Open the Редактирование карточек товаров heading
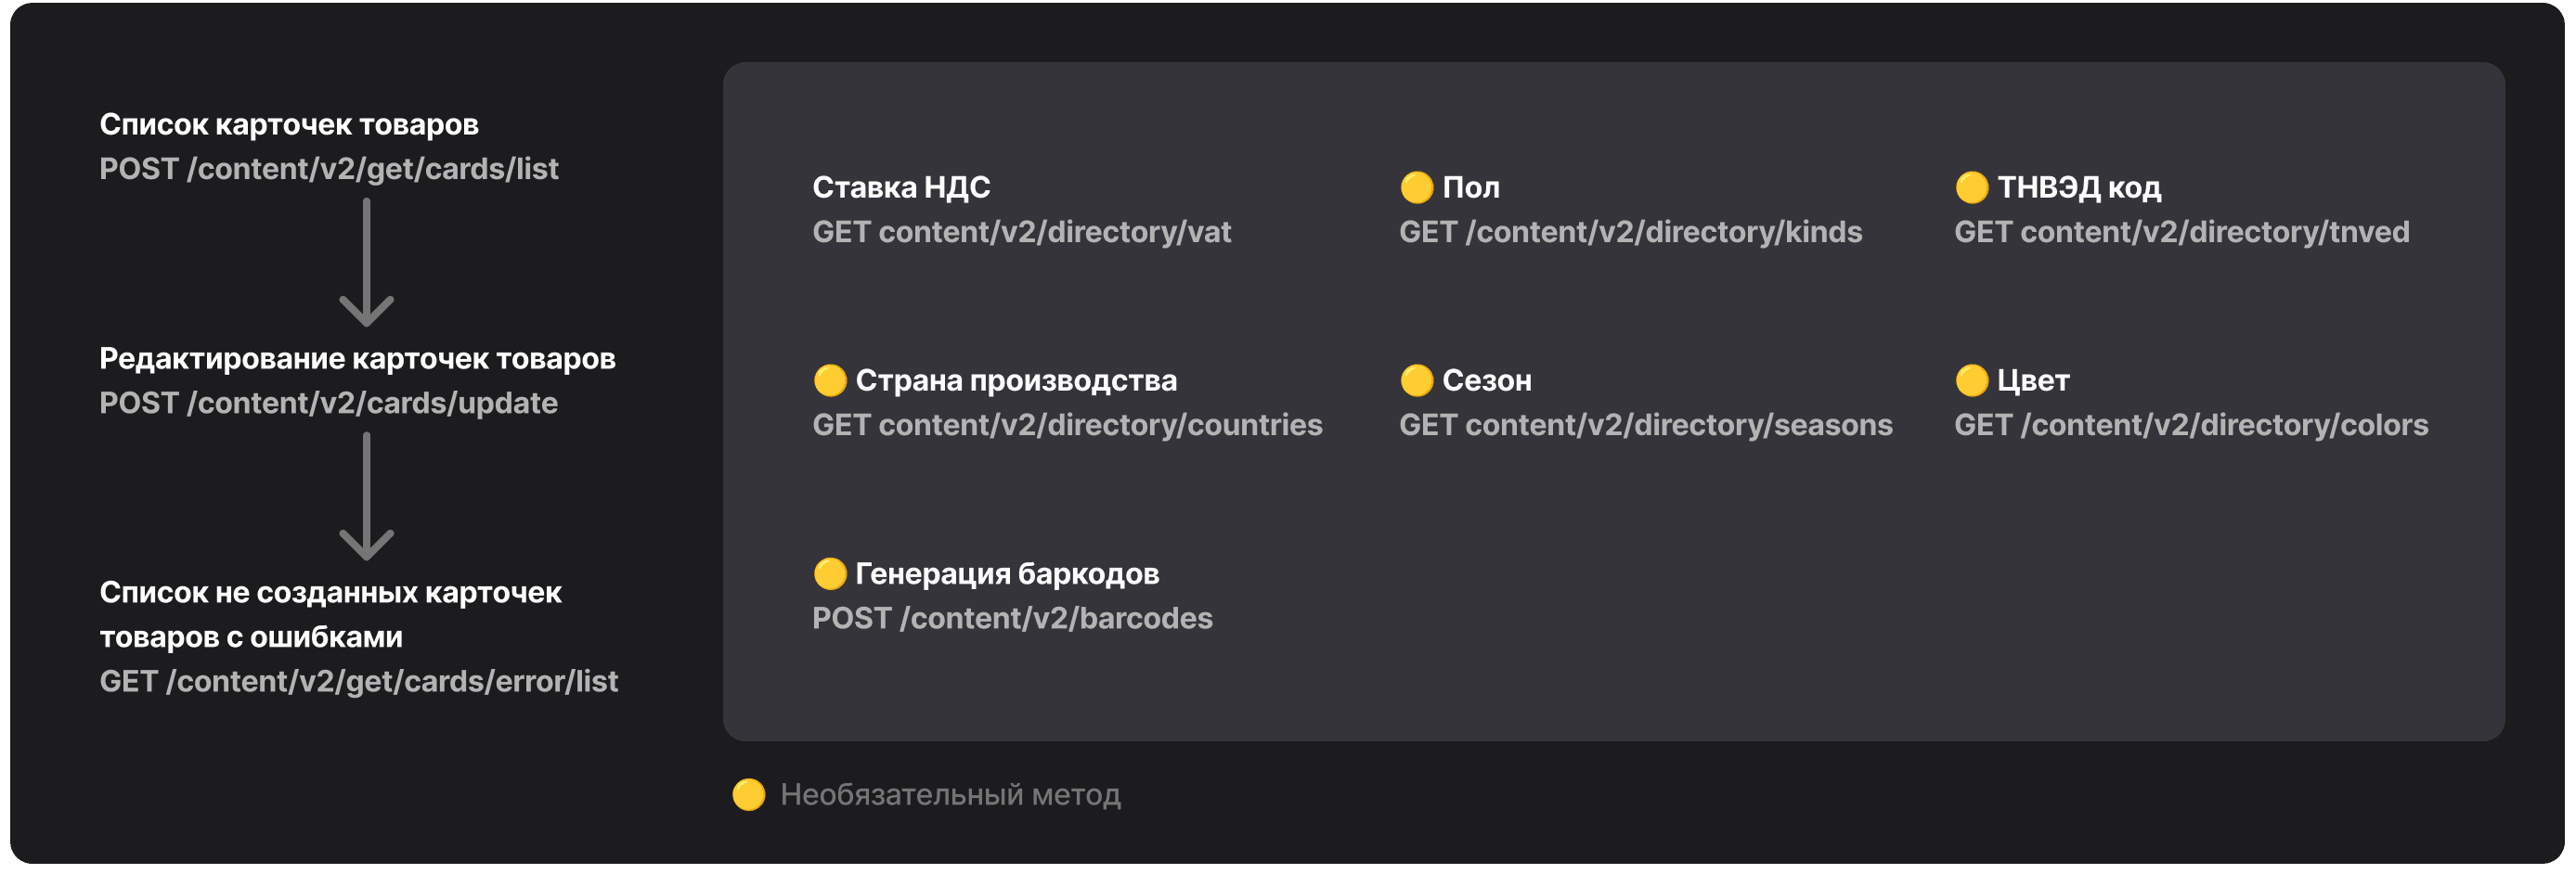The width and height of the screenshot is (2576, 874). coord(357,359)
